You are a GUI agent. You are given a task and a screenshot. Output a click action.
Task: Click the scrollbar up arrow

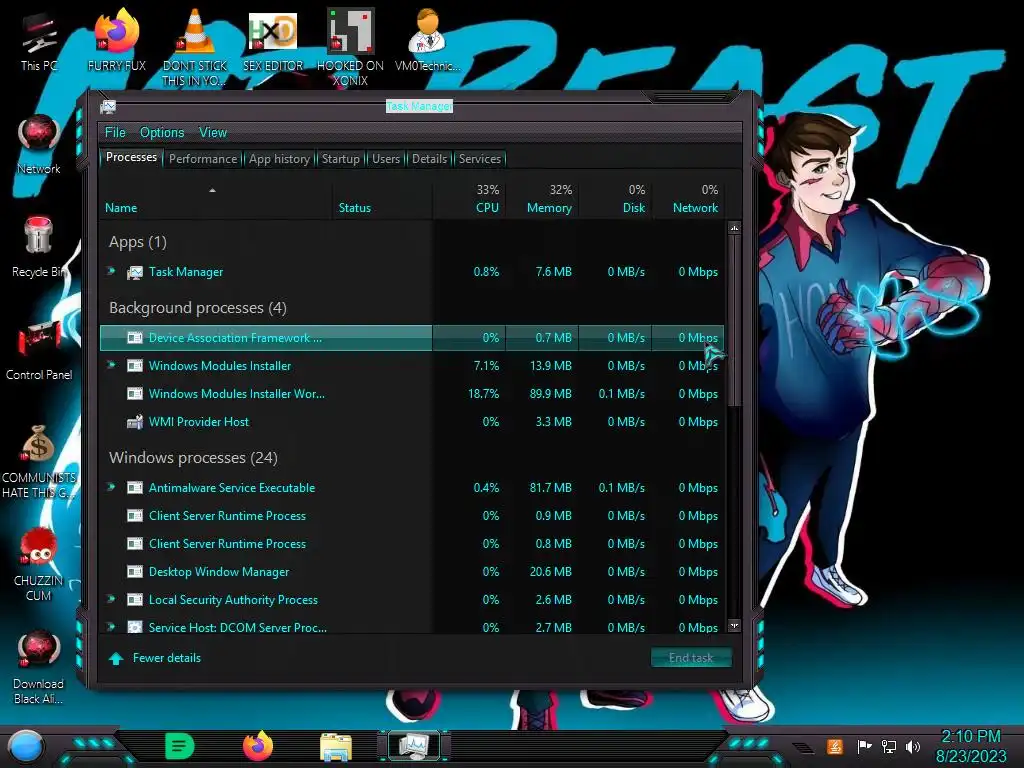point(734,229)
